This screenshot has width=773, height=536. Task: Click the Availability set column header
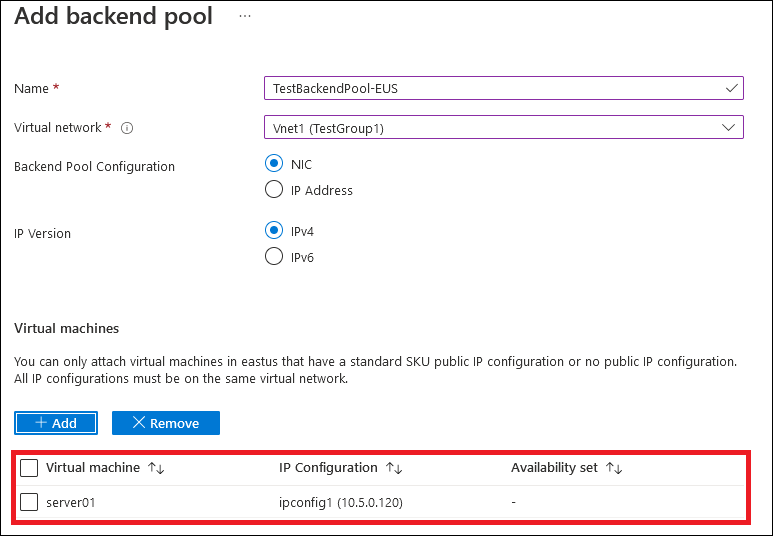[x=554, y=467]
